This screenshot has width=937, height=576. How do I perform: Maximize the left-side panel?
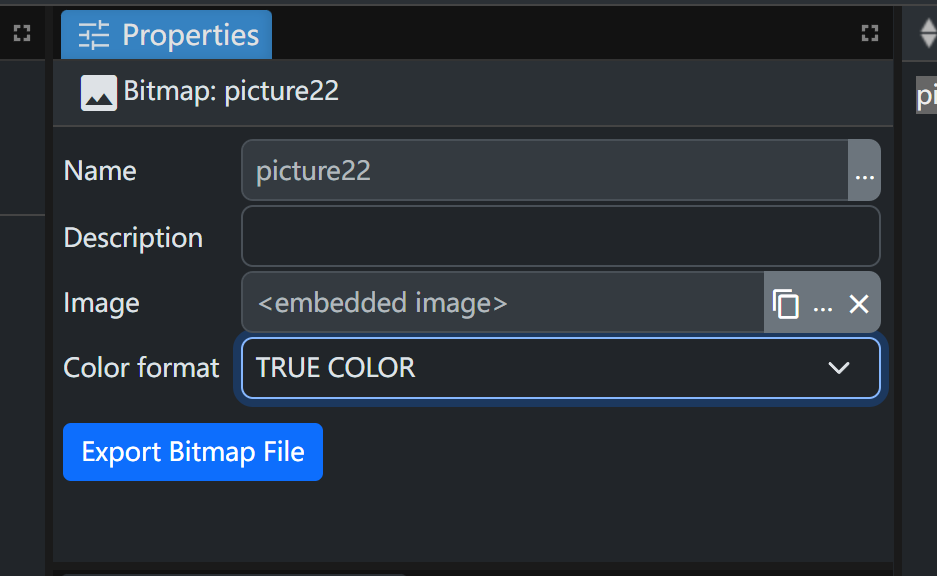point(21,34)
